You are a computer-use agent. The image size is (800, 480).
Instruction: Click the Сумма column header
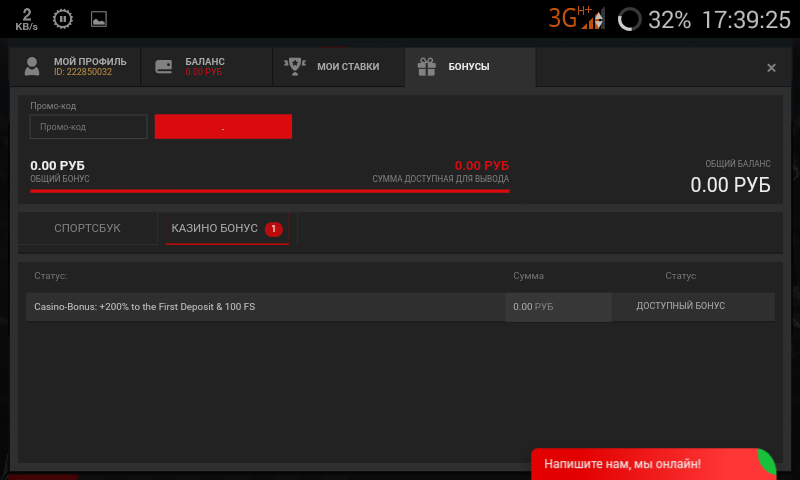pos(528,275)
